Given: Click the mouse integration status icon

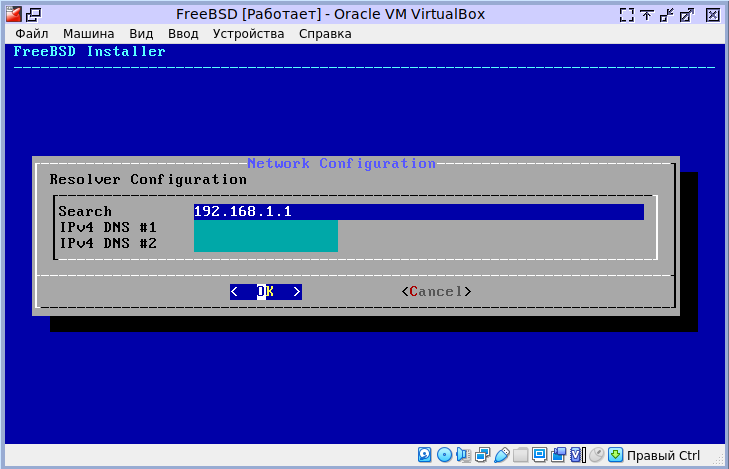Looking at the screenshot, I should pos(596,455).
